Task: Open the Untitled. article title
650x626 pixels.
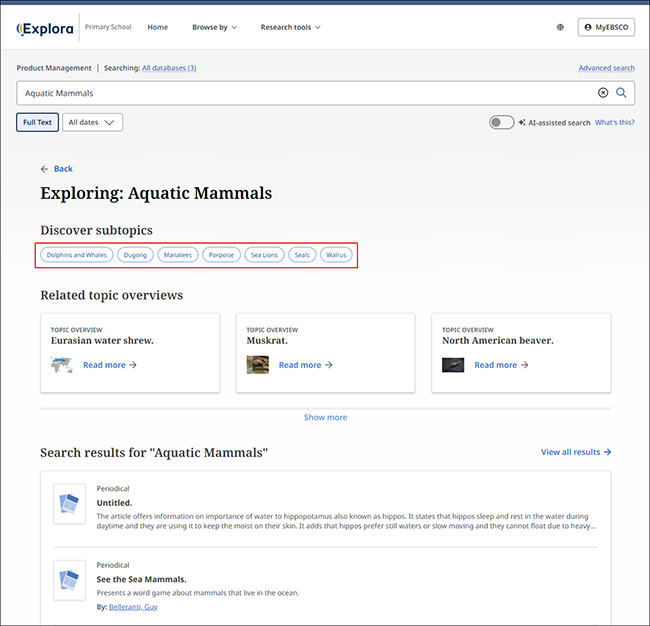Action: click(114, 503)
